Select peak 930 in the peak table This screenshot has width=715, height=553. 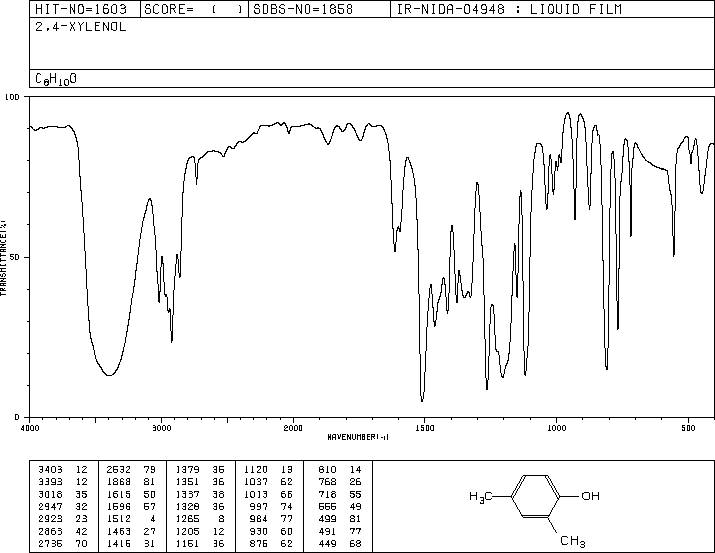(259, 531)
